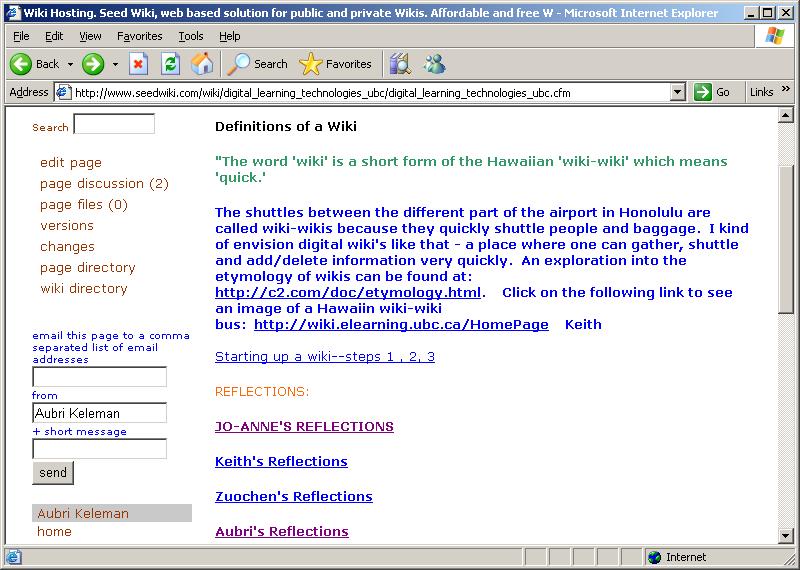Click the Internet zone globe icon
This screenshot has height=570, width=800.
[654, 557]
